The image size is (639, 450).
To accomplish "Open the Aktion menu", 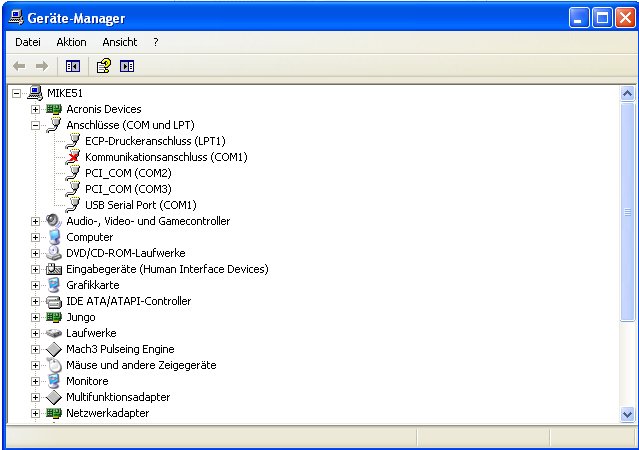I will 71,42.
